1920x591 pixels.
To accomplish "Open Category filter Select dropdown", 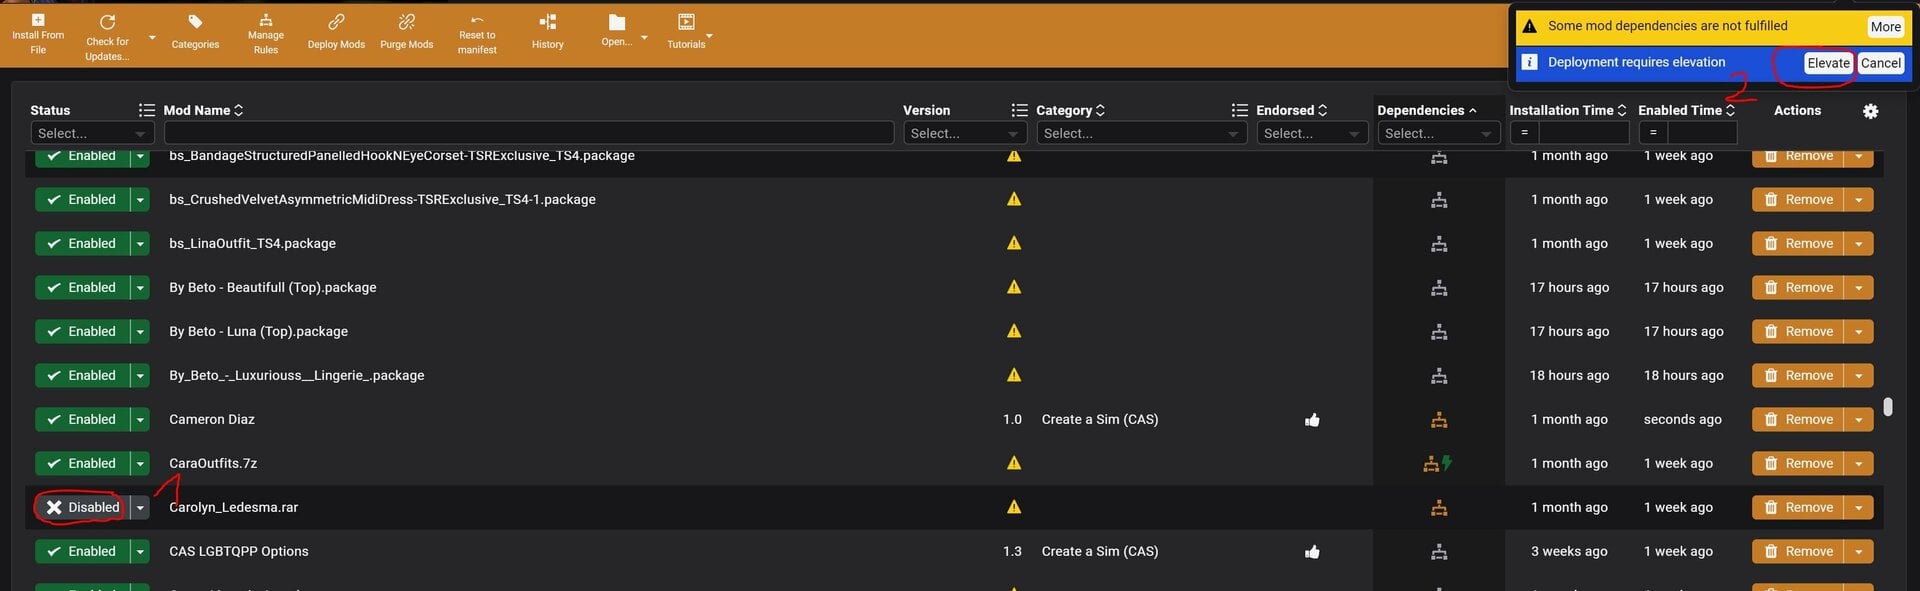I will point(1141,133).
